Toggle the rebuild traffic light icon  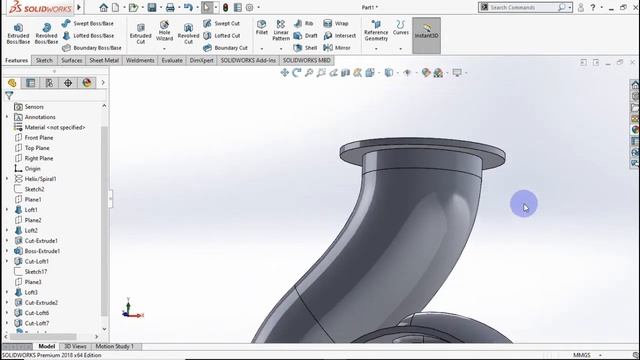pos(225,7)
